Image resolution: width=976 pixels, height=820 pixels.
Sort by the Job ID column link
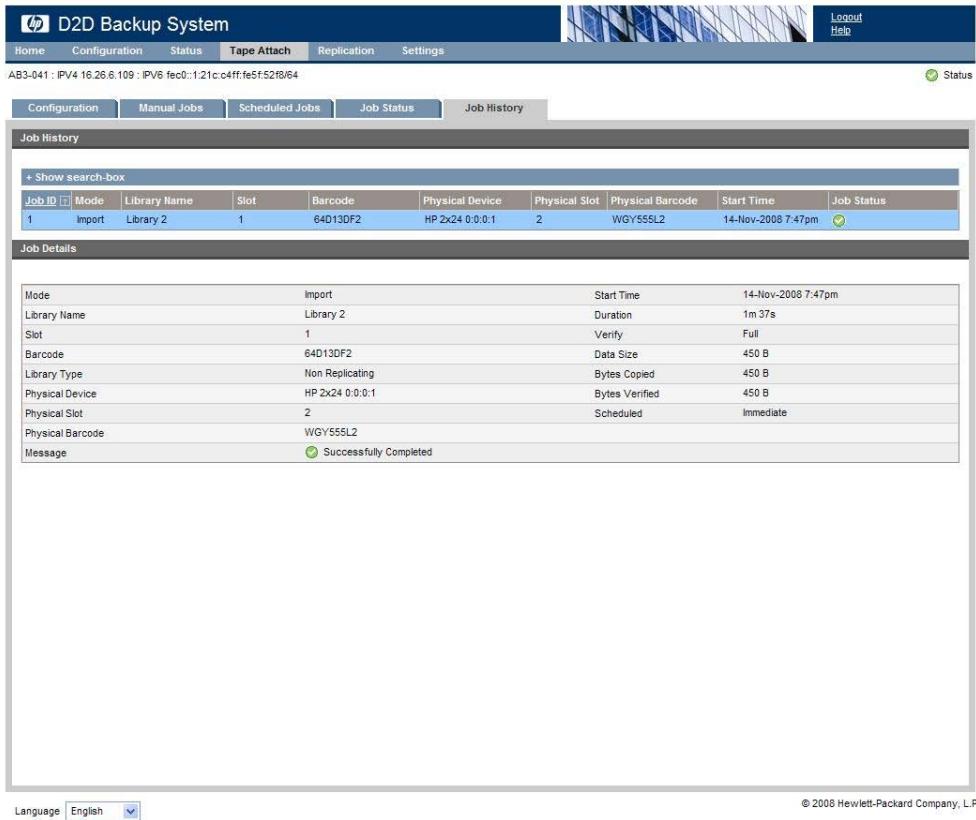tap(40, 200)
